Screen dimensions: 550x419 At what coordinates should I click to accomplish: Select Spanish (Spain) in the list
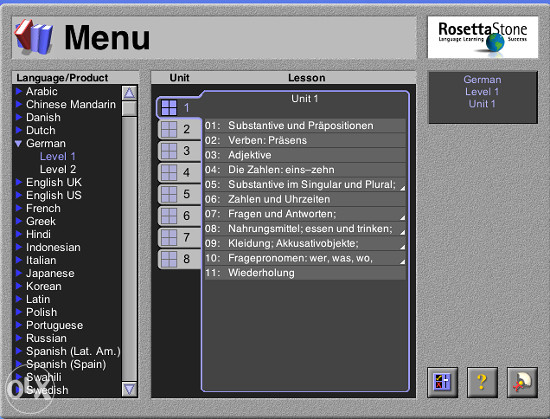[x=66, y=364]
